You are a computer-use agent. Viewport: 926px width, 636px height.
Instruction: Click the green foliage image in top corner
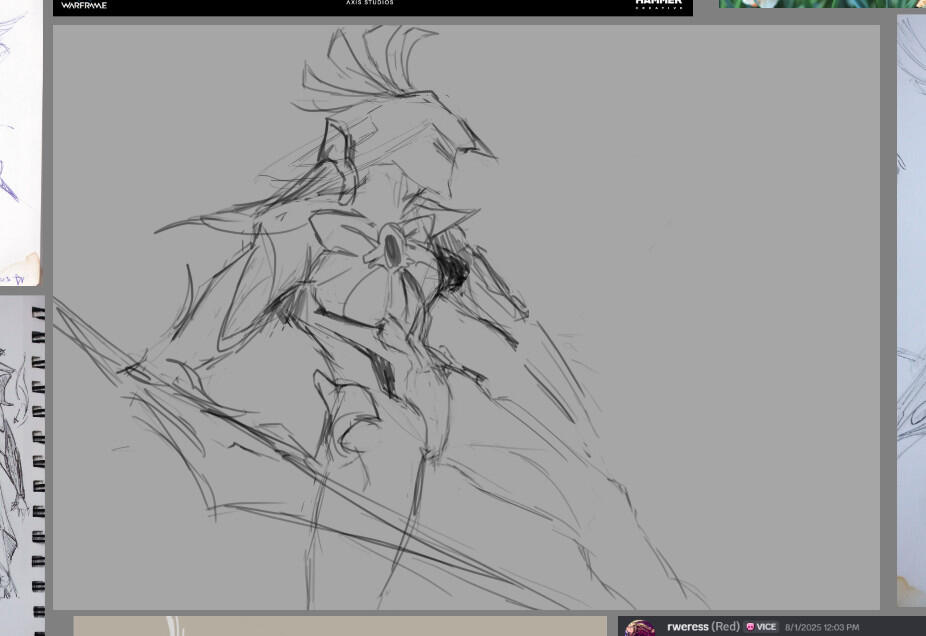822,4
